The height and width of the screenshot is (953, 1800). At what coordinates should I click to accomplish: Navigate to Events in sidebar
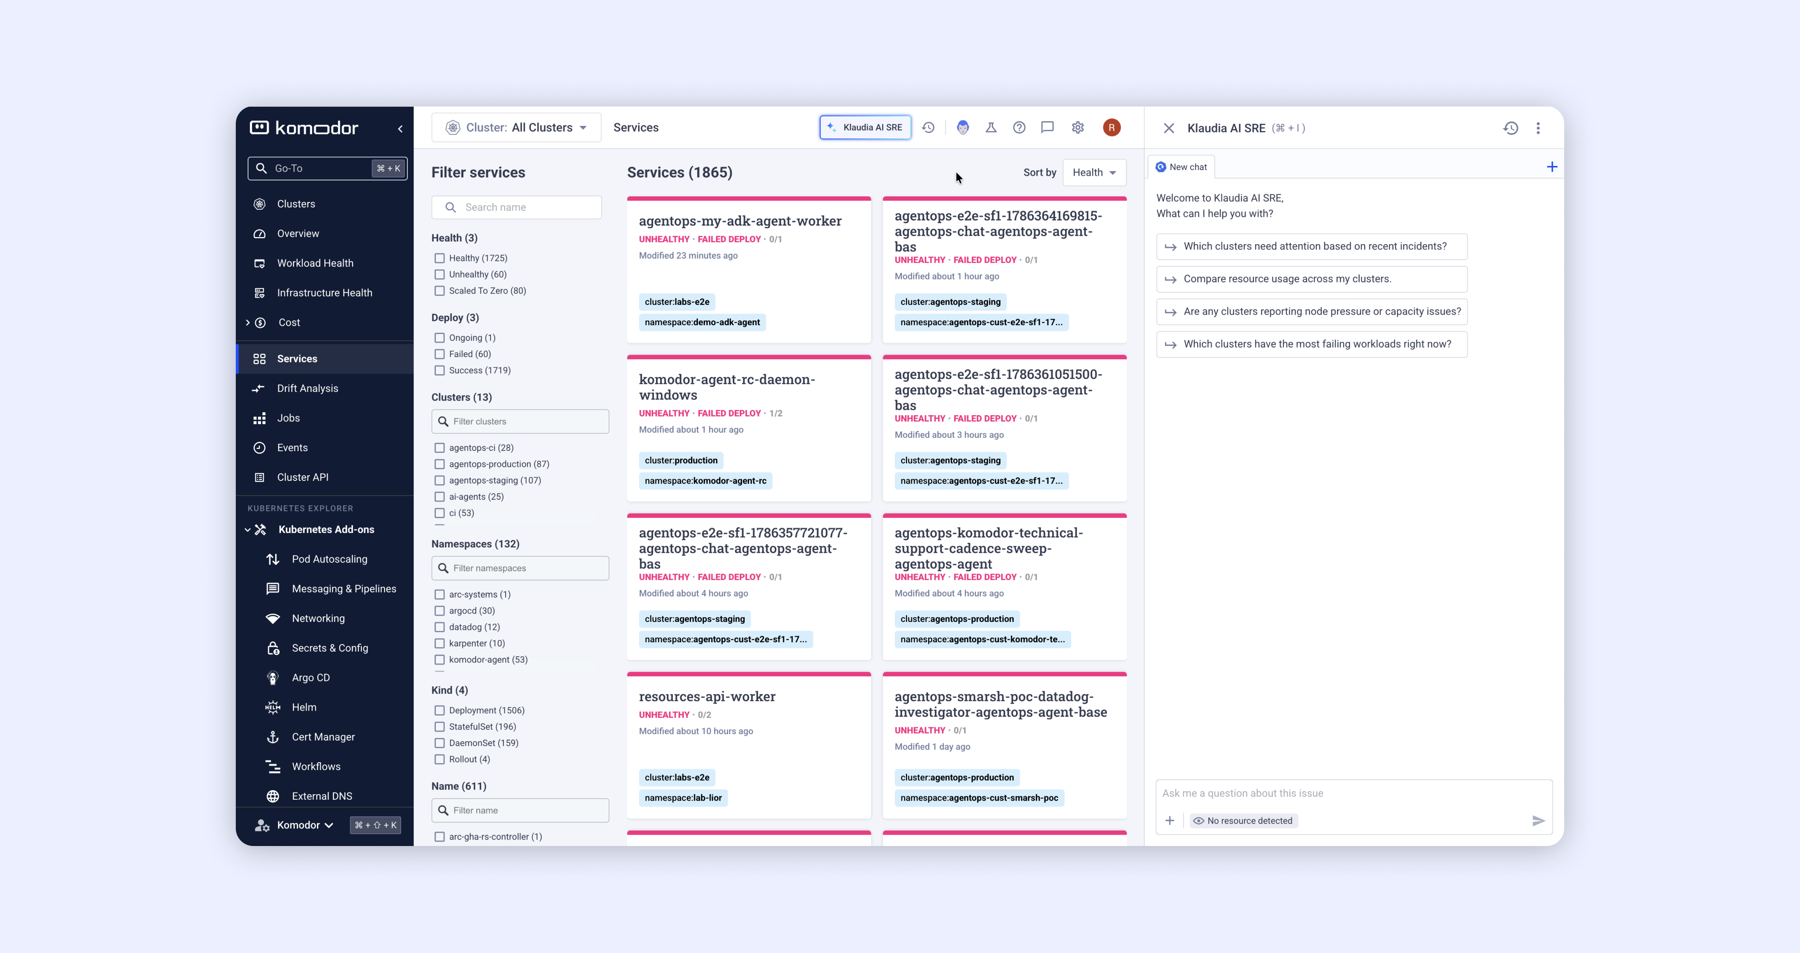click(x=292, y=448)
